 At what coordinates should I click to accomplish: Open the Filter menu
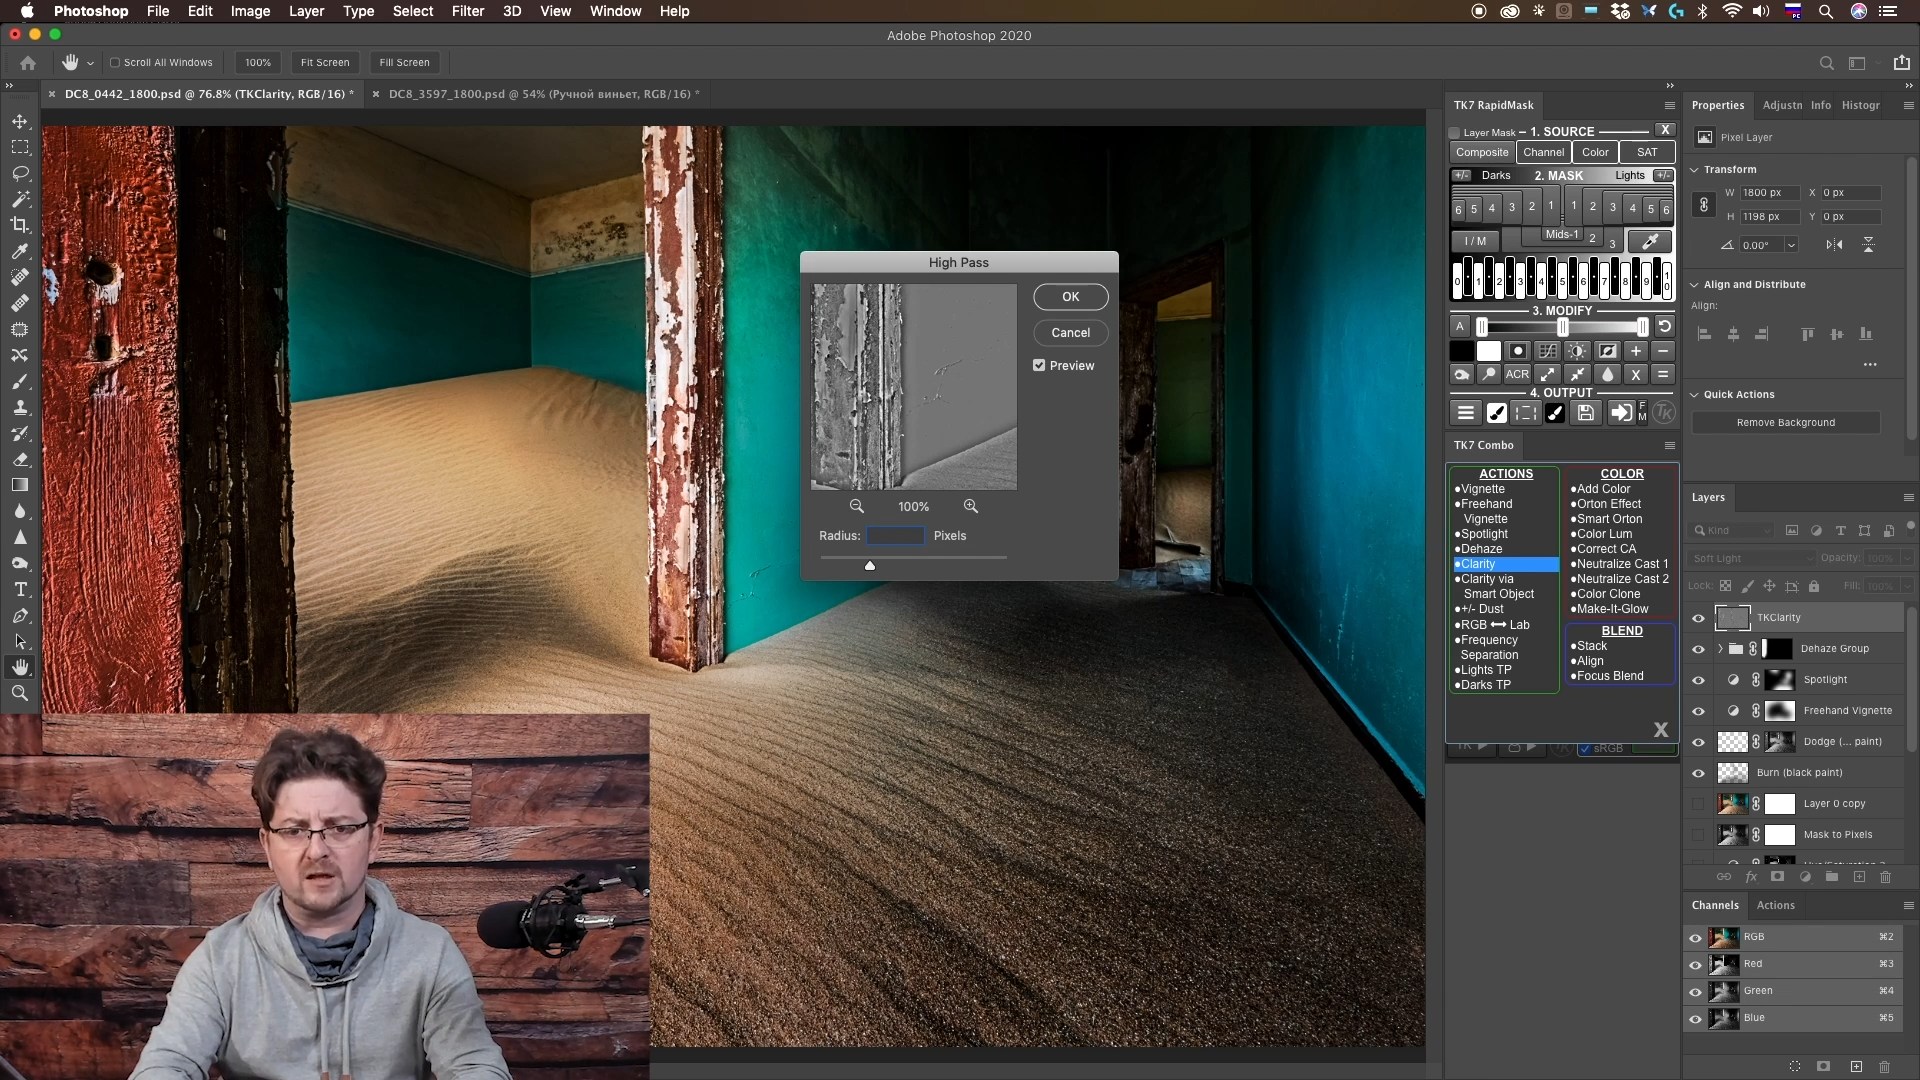467,11
